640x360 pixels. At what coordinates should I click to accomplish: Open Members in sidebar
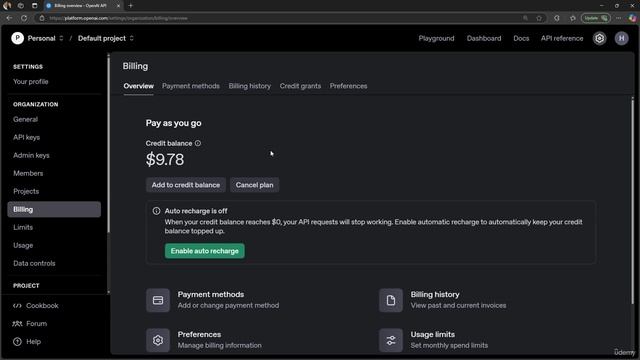tap(28, 173)
